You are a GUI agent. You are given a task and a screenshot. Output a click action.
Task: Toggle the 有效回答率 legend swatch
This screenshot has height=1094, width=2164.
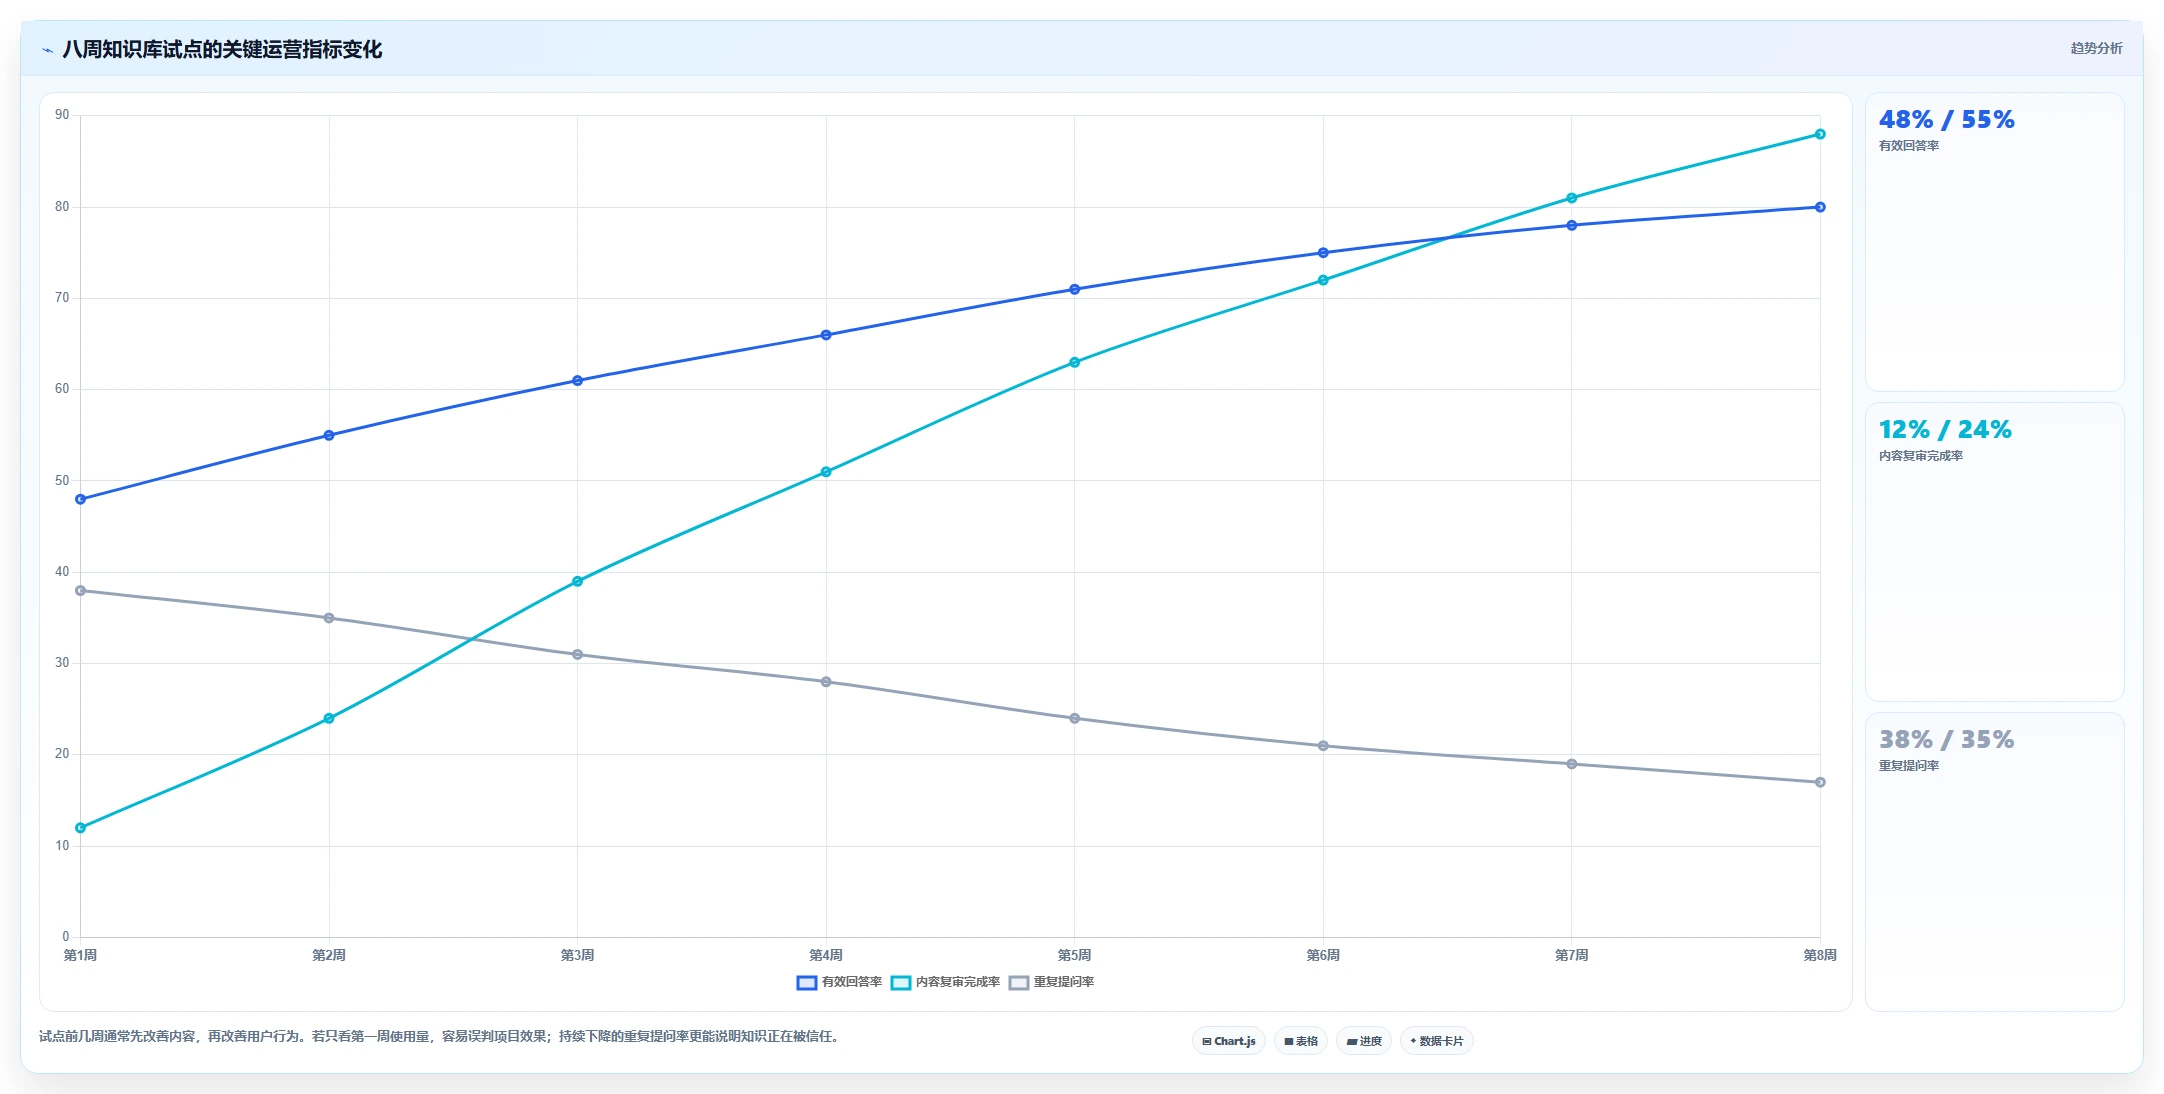pyautogui.click(x=806, y=983)
